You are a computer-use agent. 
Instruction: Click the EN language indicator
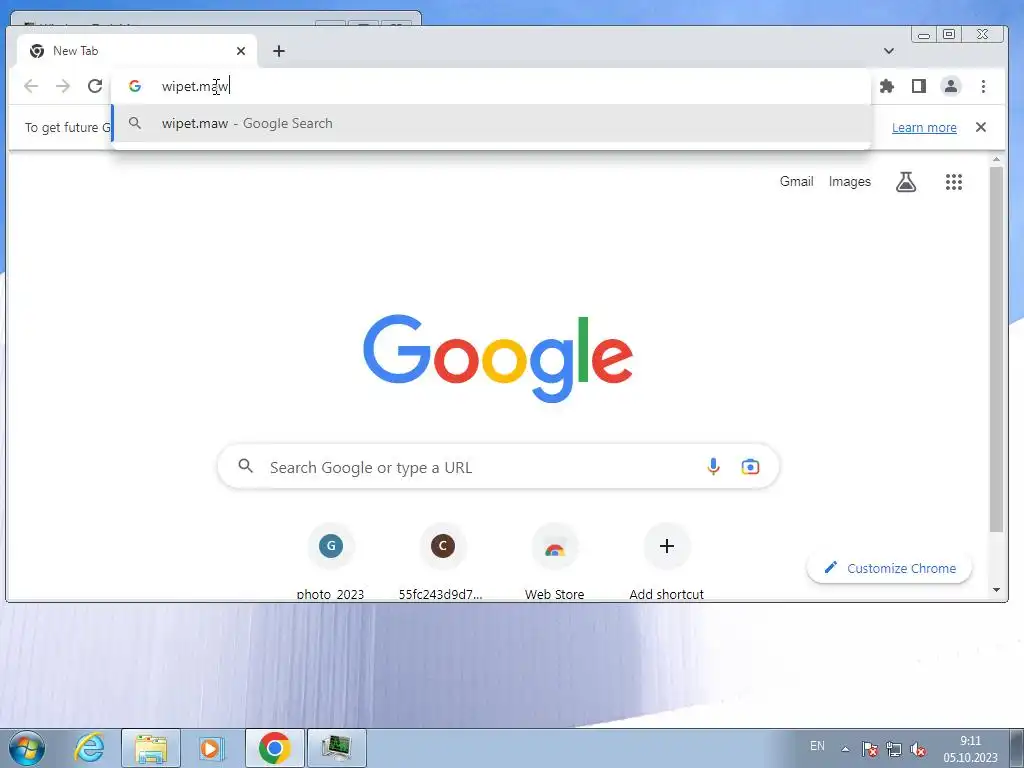point(817,746)
